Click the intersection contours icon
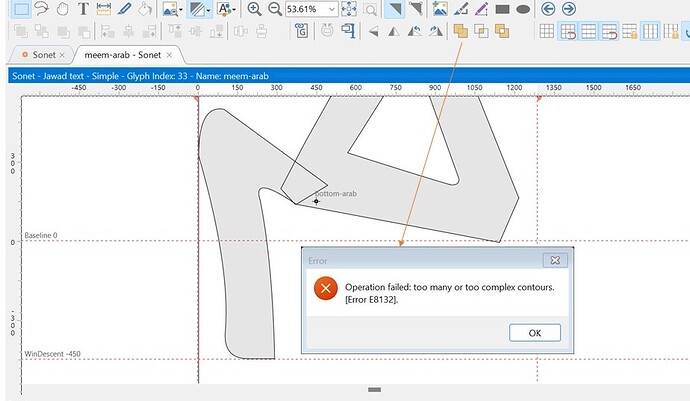This screenshot has width=690, height=401. [481, 31]
